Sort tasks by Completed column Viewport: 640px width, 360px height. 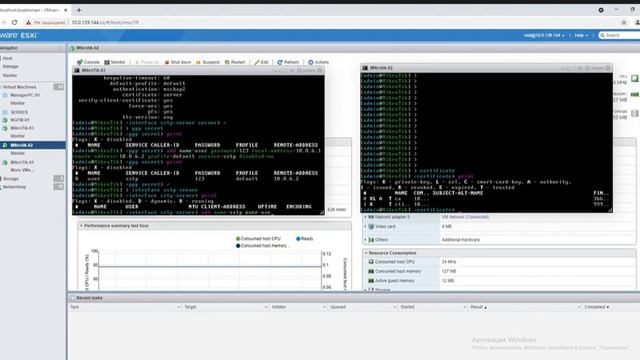pyautogui.click(x=596, y=307)
